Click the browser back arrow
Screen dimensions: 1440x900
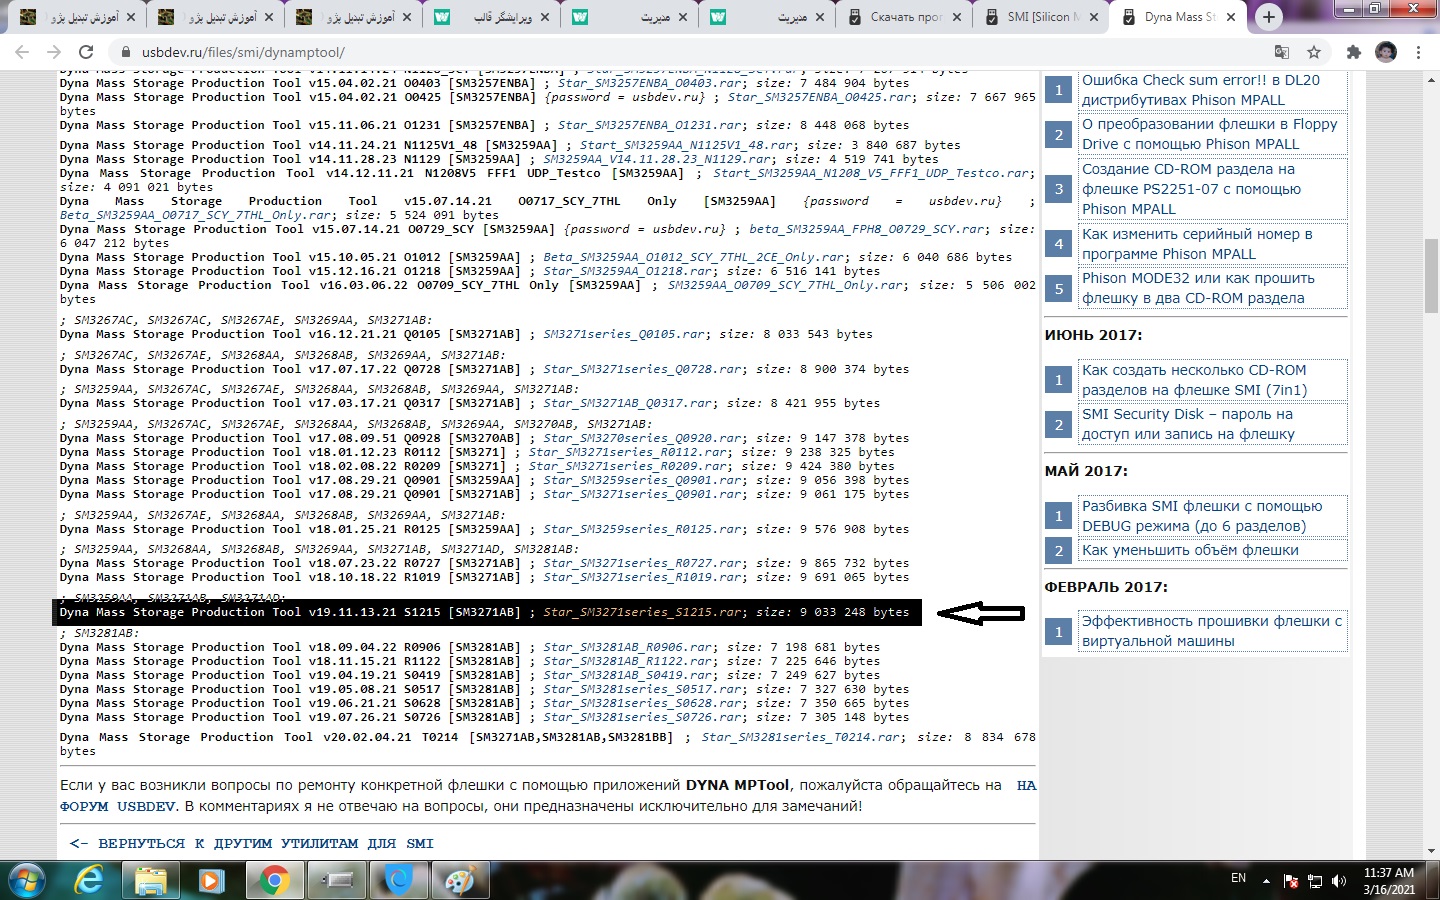22,52
